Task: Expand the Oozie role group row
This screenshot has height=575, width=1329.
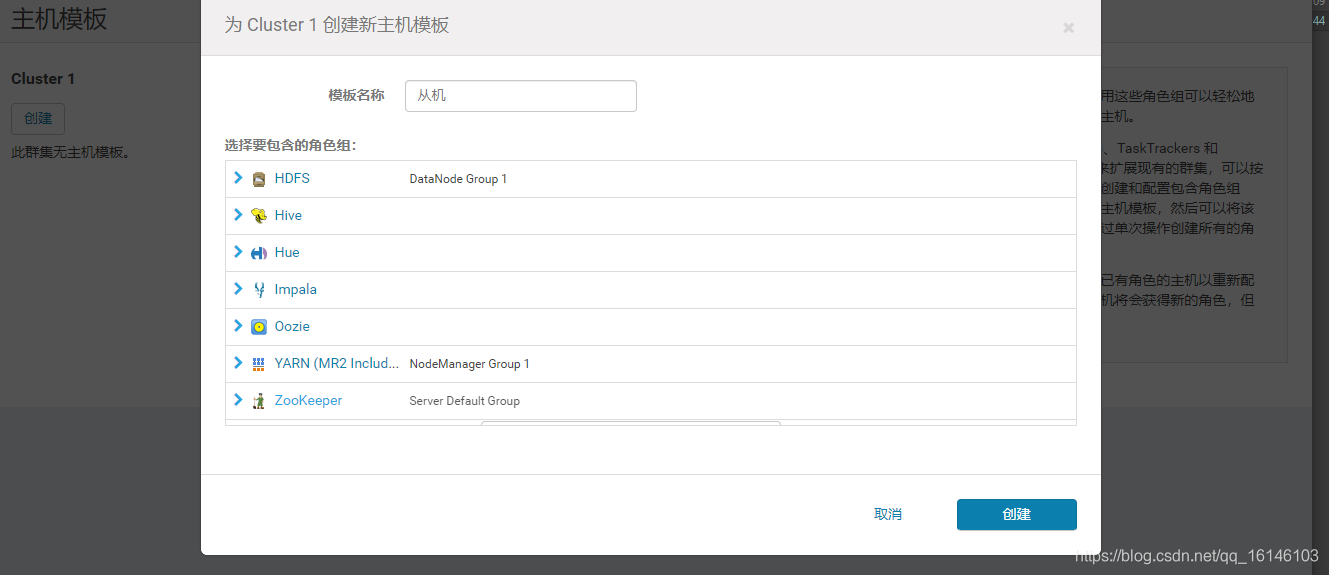Action: (238, 326)
